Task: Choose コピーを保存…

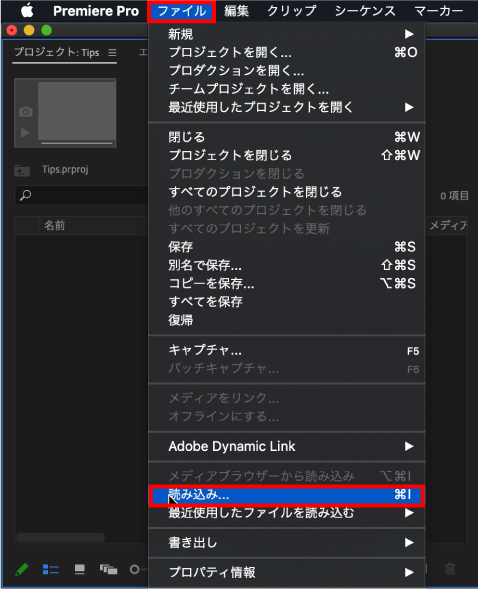Action: coord(287,283)
